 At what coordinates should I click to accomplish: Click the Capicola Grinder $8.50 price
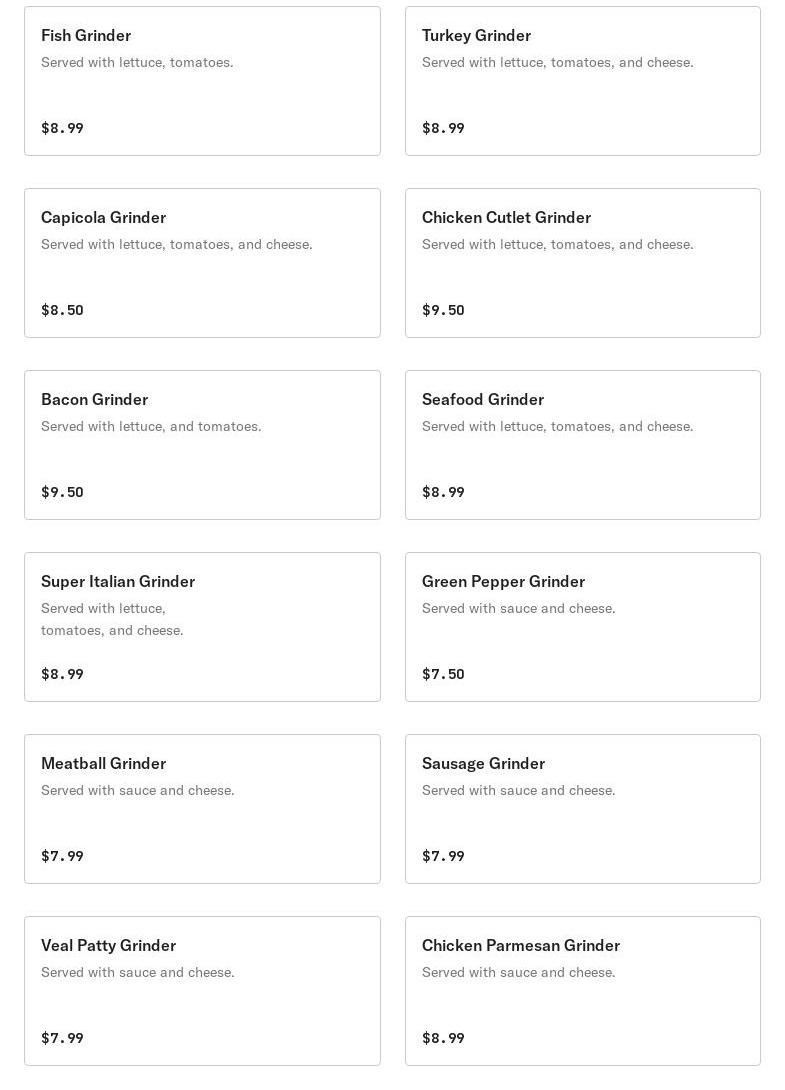click(x=62, y=310)
